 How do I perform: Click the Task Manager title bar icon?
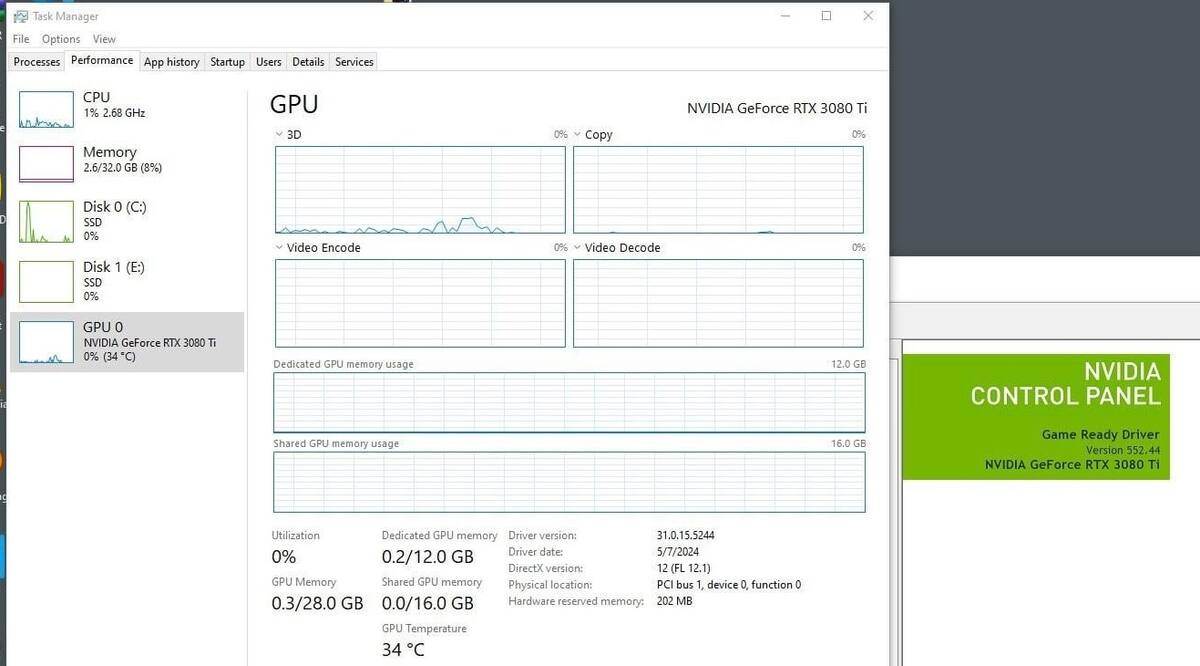[x=19, y=16]
